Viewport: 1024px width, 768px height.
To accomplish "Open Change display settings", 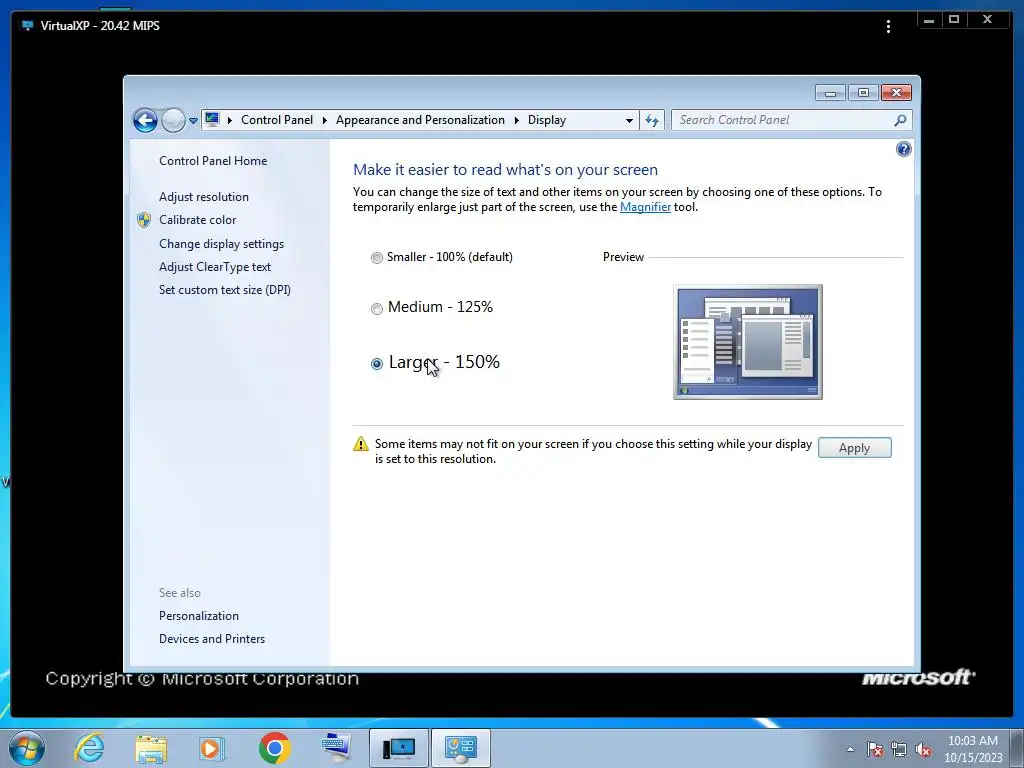I will [221, 244].
